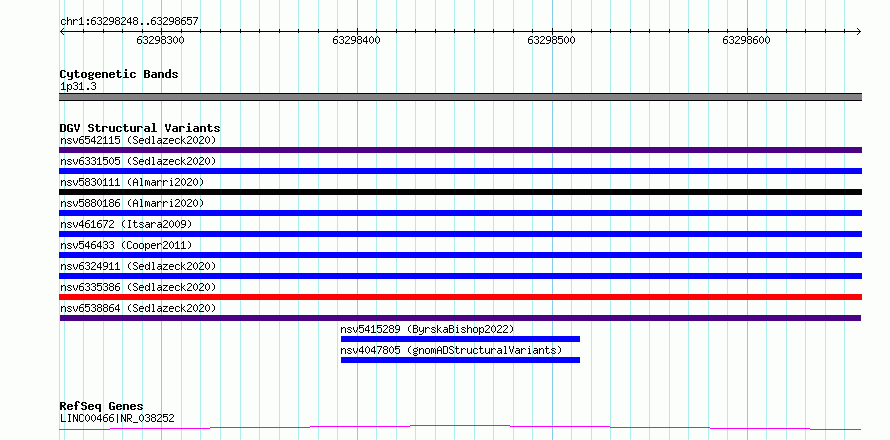This screenshot has width=890, height=440.
Task: Click the magenta LINC00466 gene line
Action: (460, 427)
